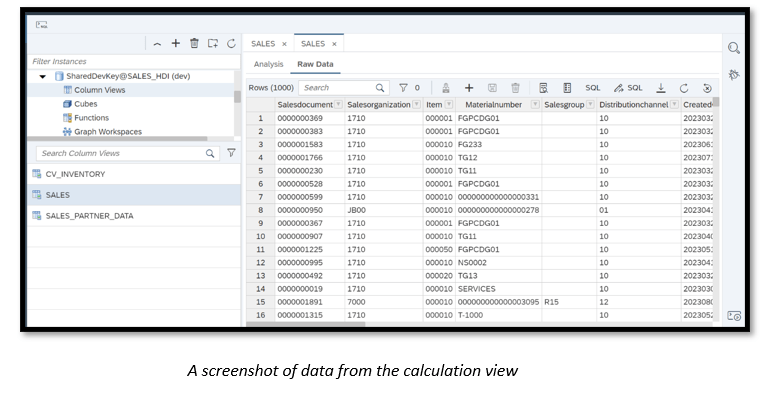This screenshot has width=769, height=399.
Task: Show the generated SQL statement
Action: pos(592,88)
